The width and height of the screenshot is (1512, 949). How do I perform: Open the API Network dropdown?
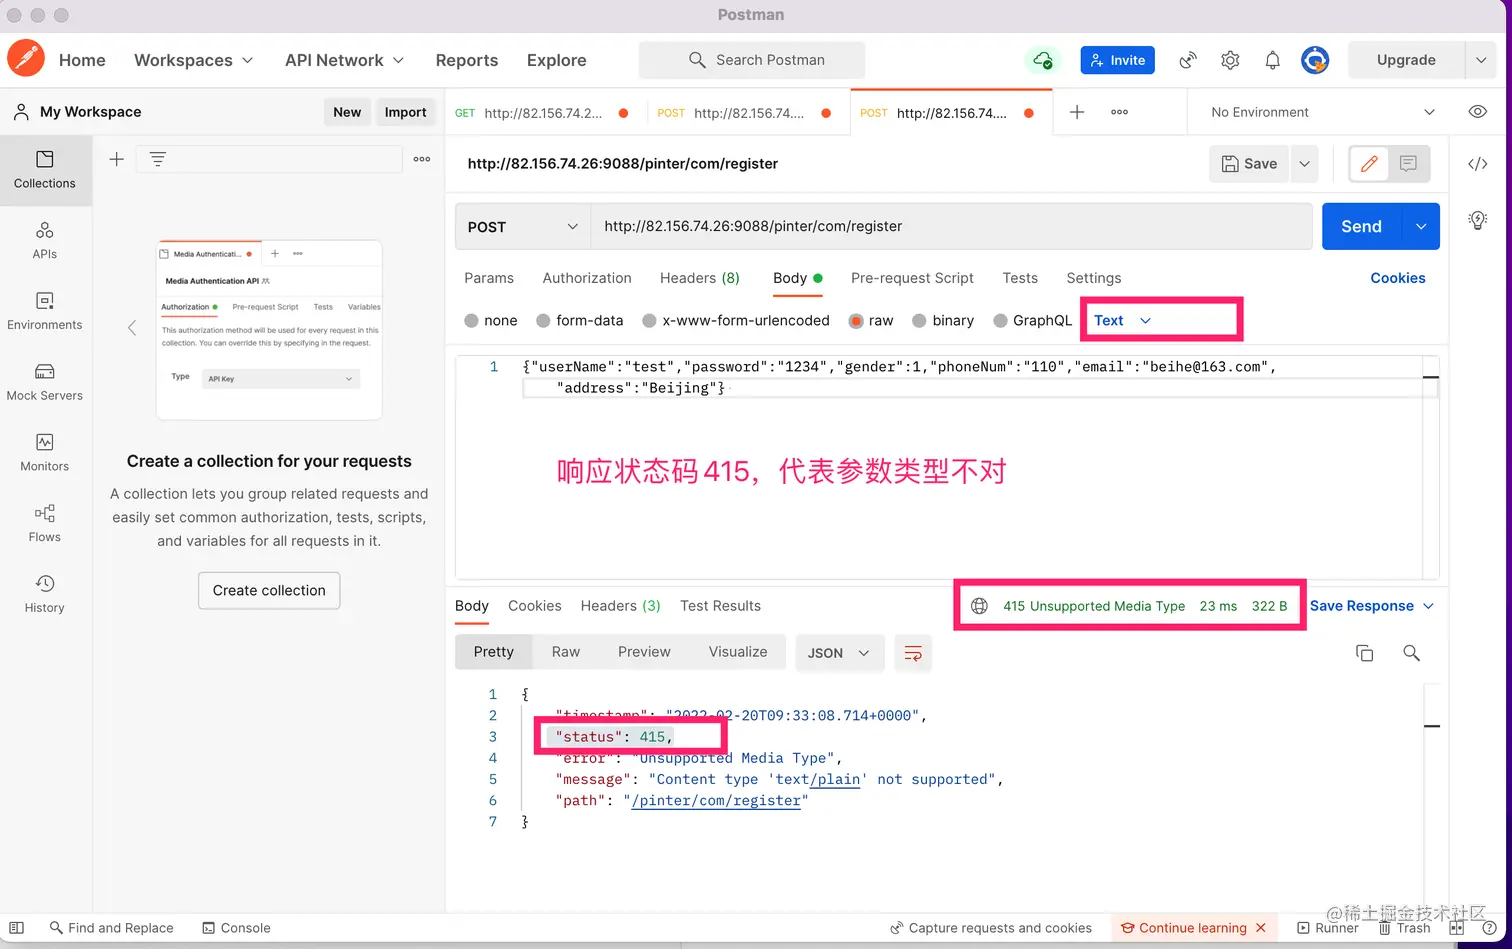pyautogui.click(x=345, y=60)
